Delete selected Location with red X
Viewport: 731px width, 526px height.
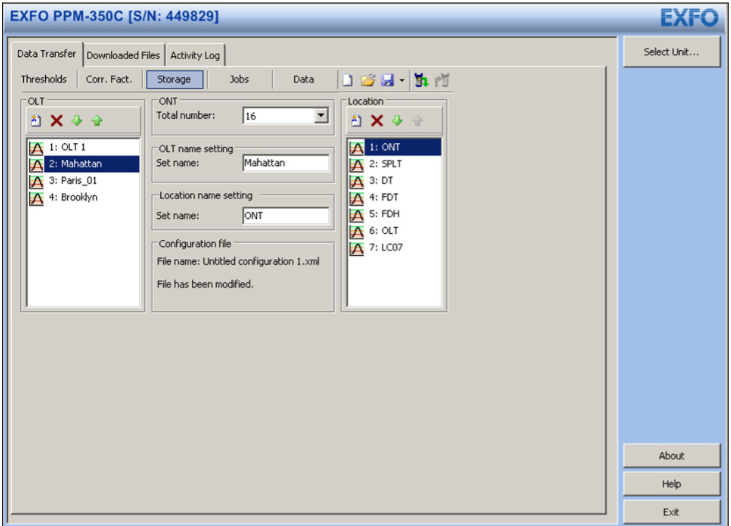377,121
